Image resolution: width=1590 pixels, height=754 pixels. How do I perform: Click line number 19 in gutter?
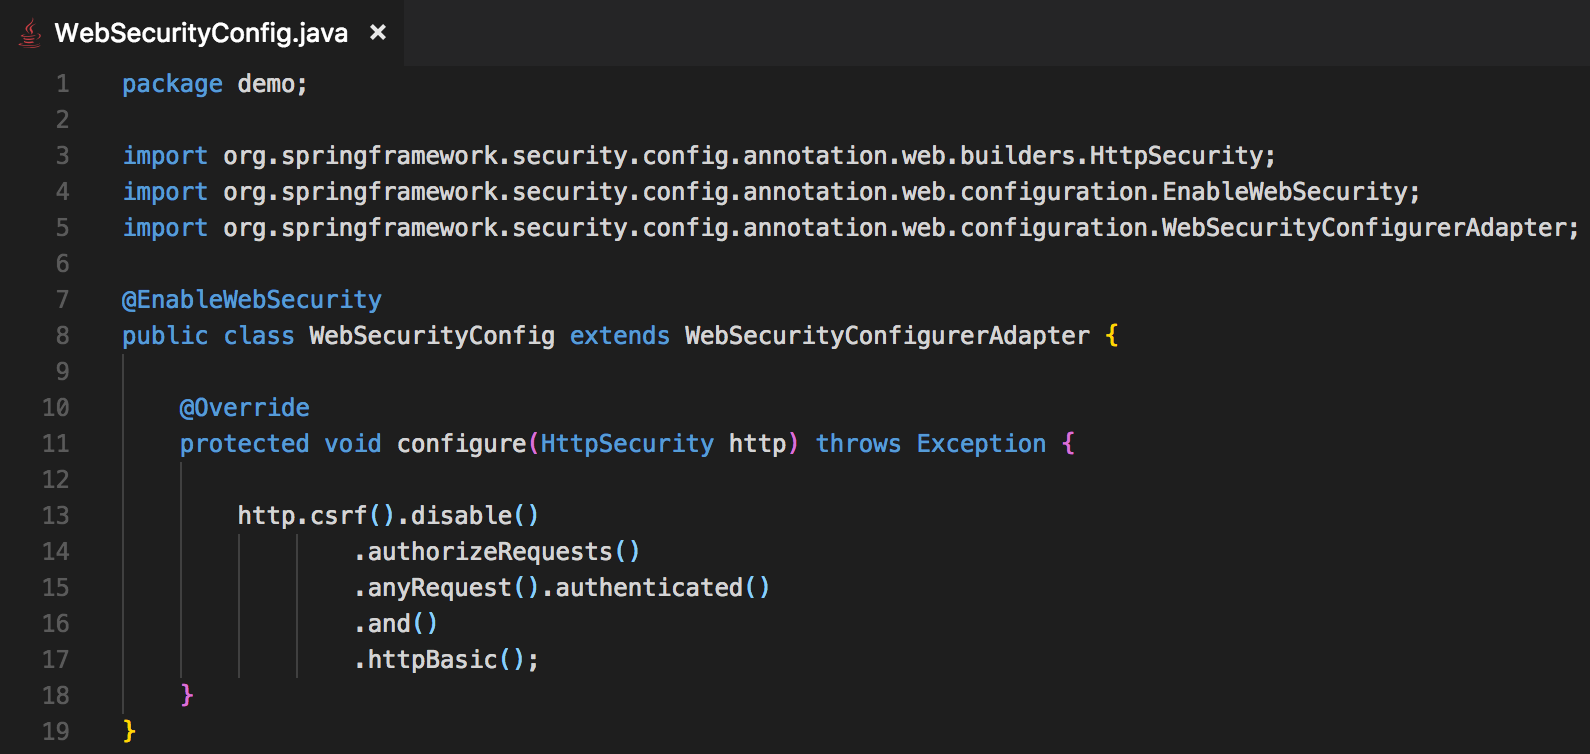(x=55, y=732)
